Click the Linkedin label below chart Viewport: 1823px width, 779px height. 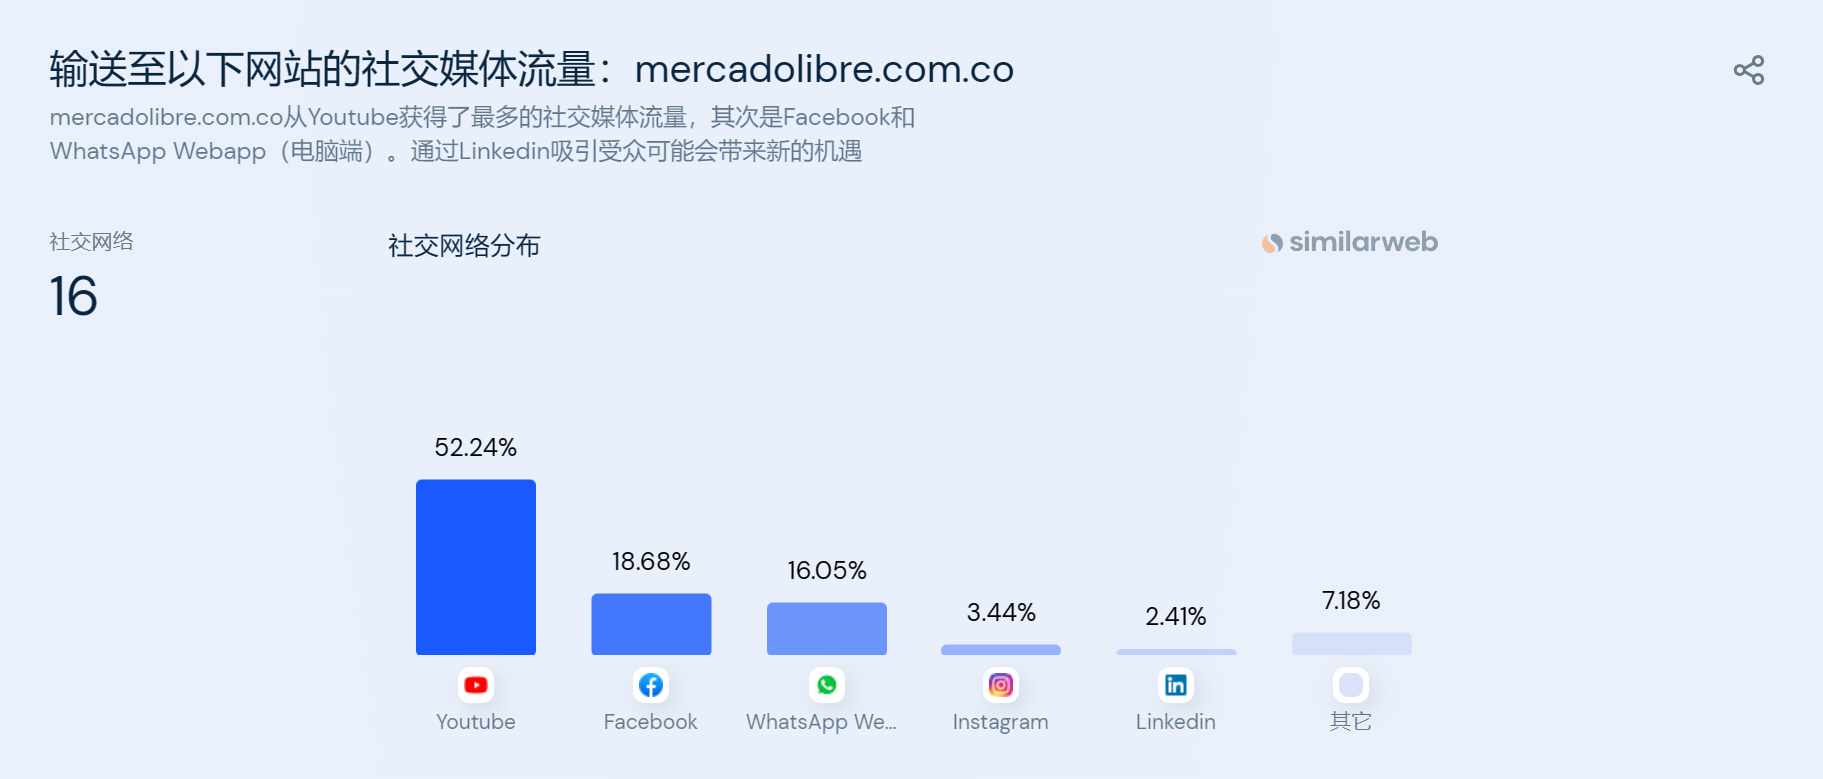(x=1176, y=722)
